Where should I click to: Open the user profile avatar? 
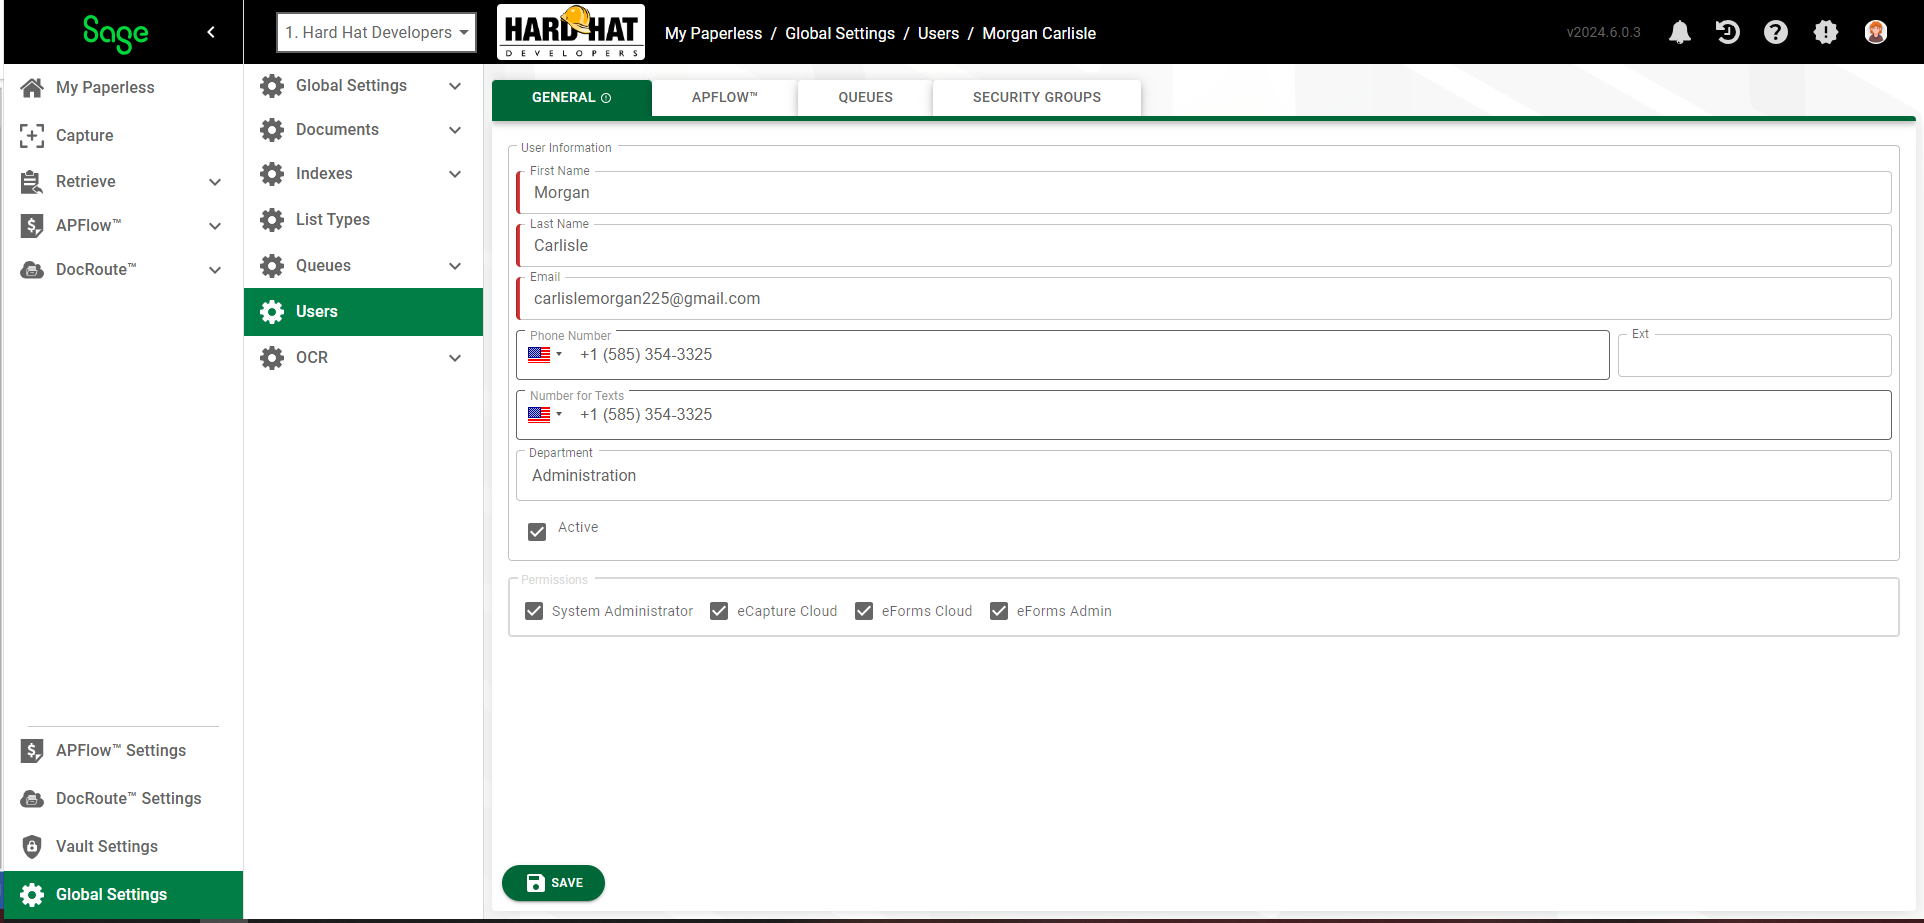coord(1876,32)
